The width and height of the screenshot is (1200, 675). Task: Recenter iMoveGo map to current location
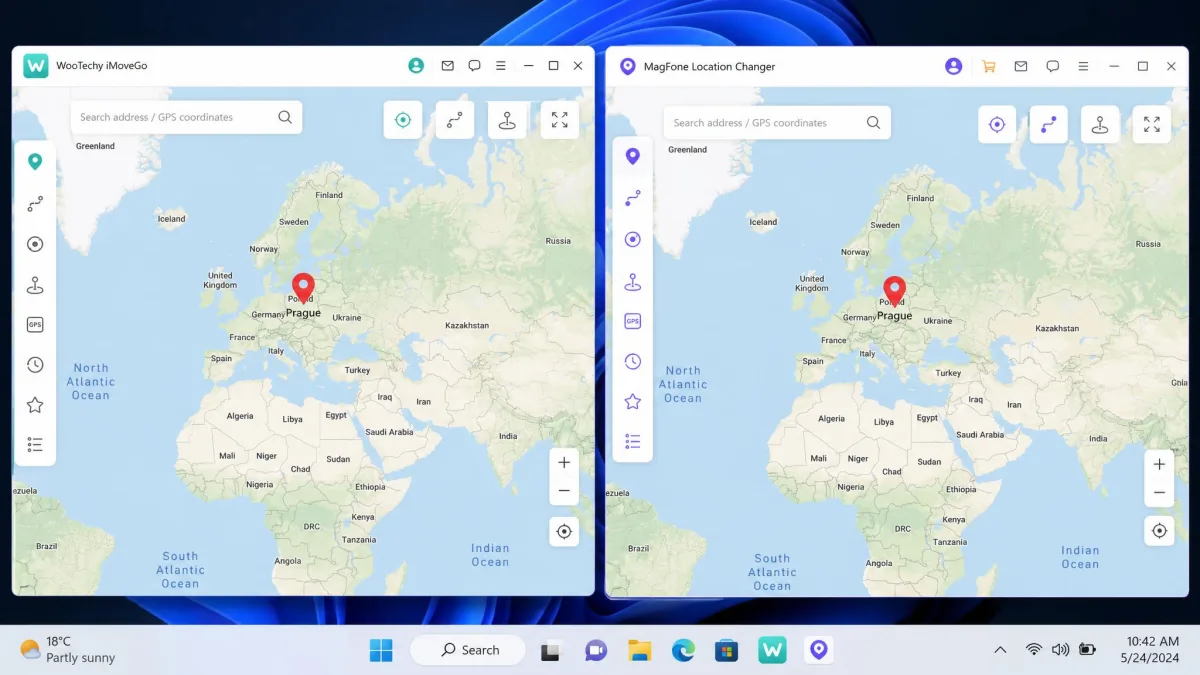tap(564, 532)
